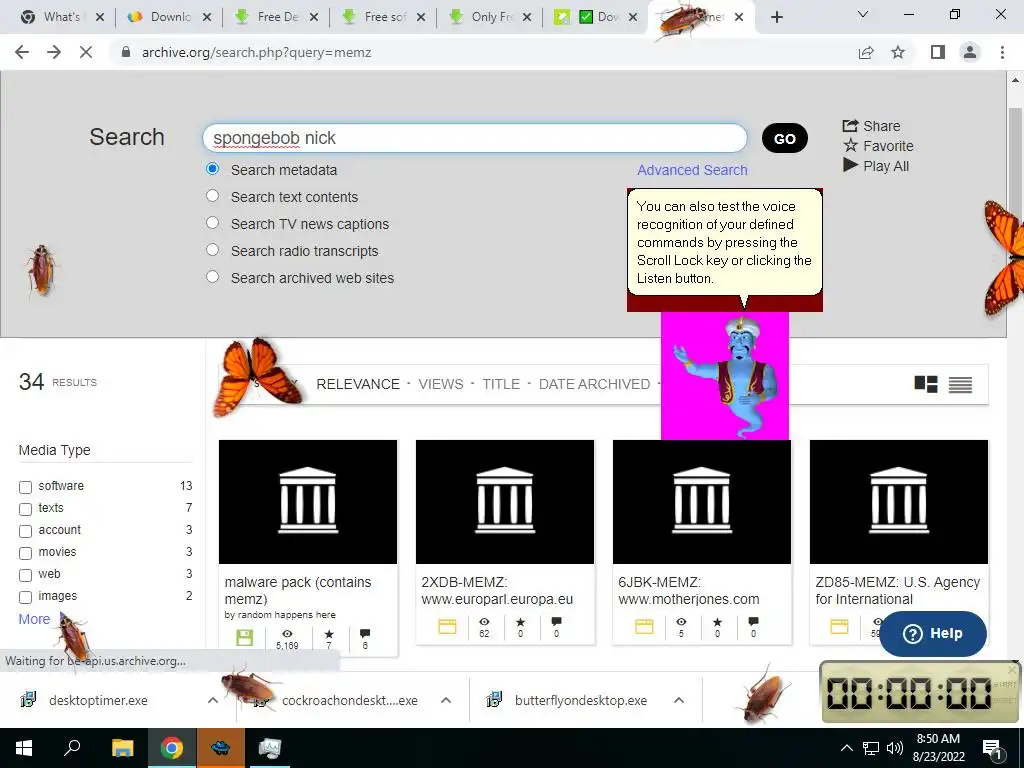The width and height of the screenshot is (1024, 768).
Task: Select the Search metadata radio button
Action: tap(212, 168)
